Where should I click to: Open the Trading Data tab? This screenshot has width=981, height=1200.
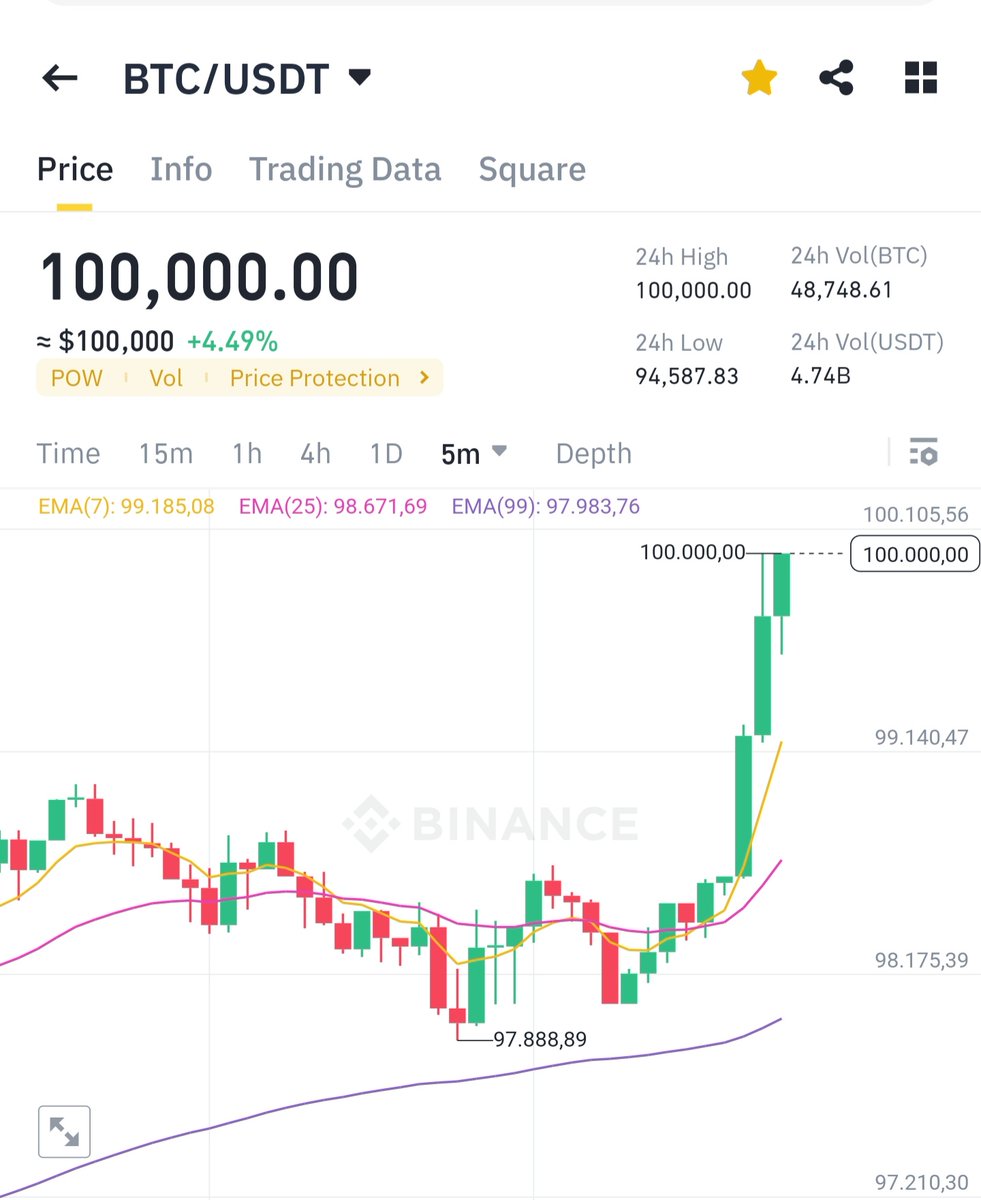coord(345,169)
